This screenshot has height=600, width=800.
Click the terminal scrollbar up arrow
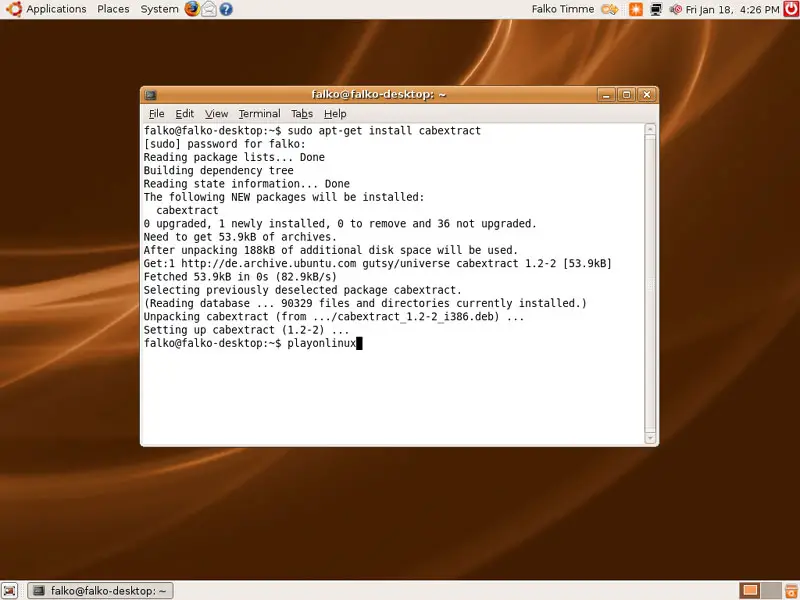[650, 129]
